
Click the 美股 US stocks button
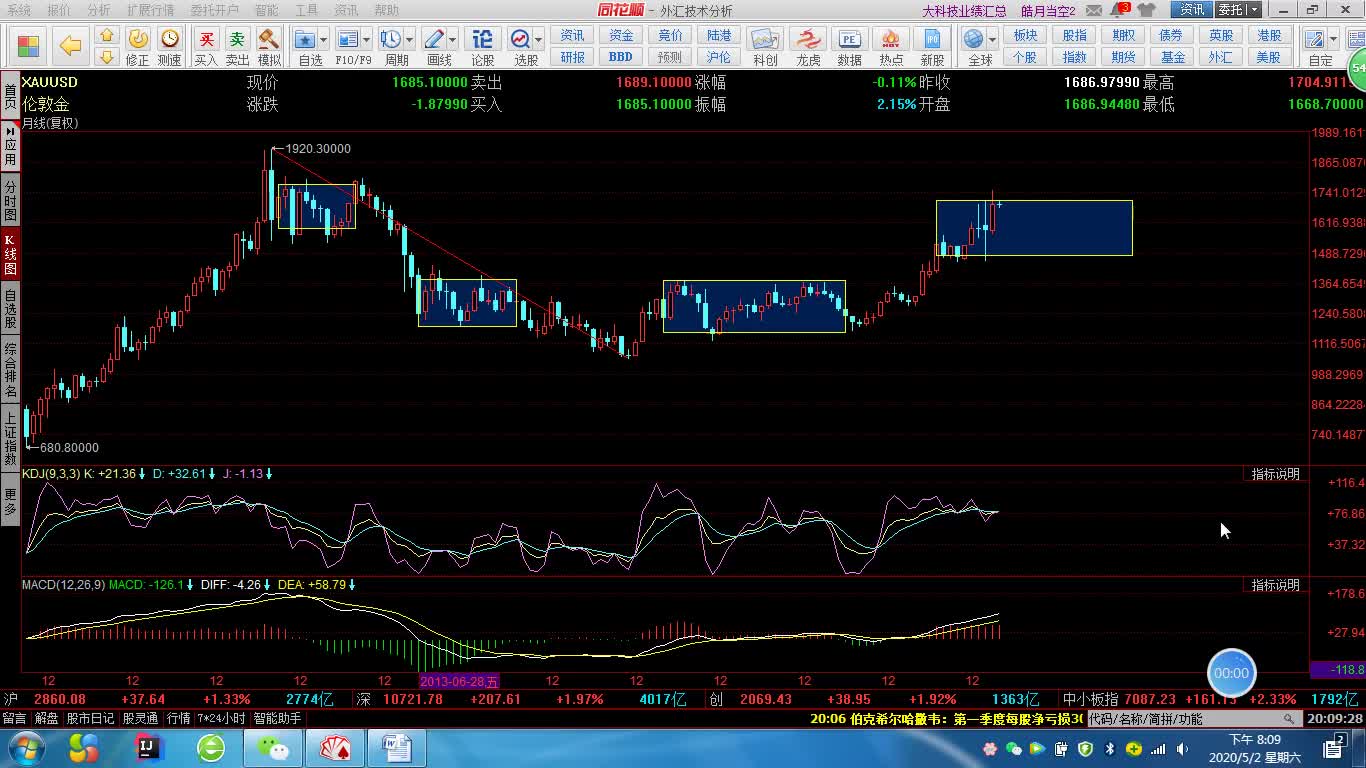(1269, 57)
